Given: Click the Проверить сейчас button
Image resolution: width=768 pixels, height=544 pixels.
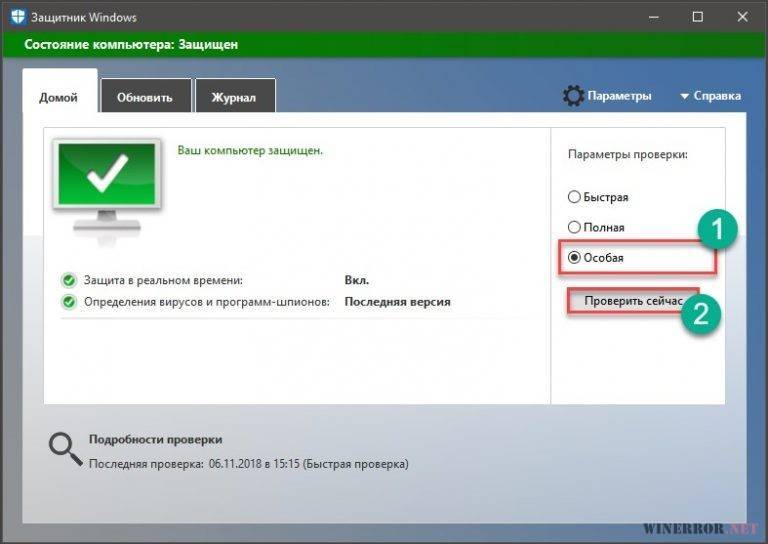Looking at the screenshot, I should point(633,301).
